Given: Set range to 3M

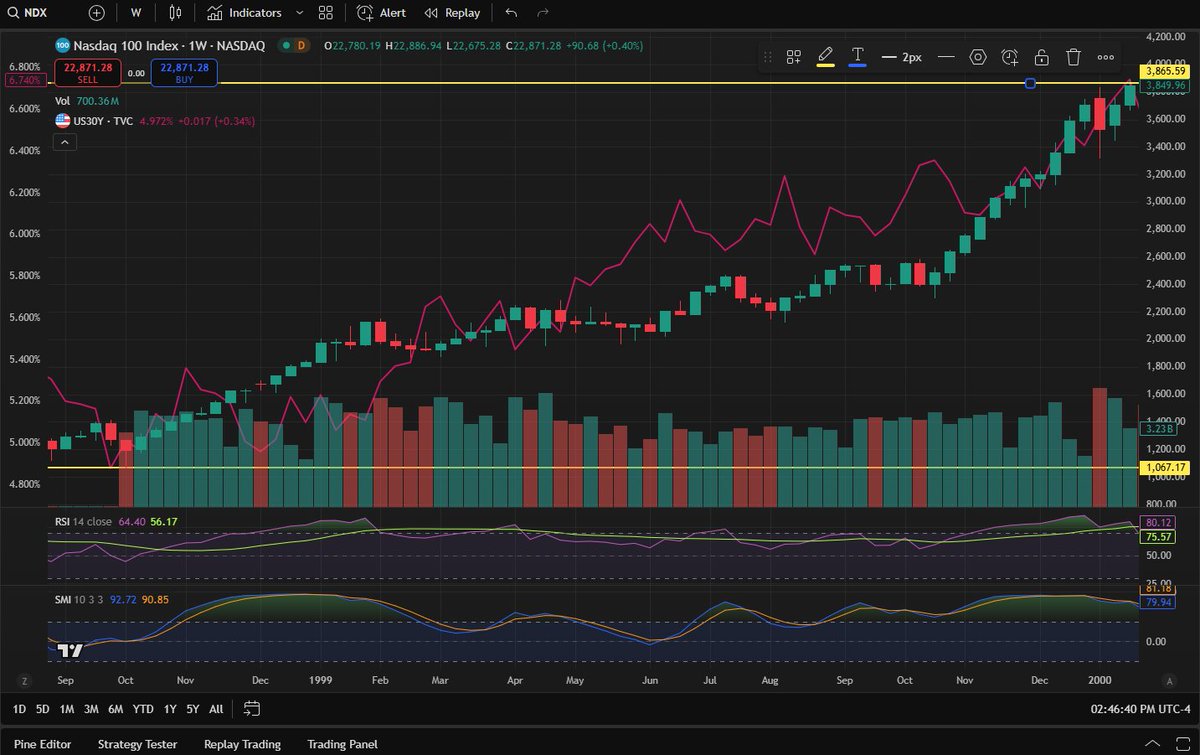Looking at the screenshot, I should (x=91, y=709).
